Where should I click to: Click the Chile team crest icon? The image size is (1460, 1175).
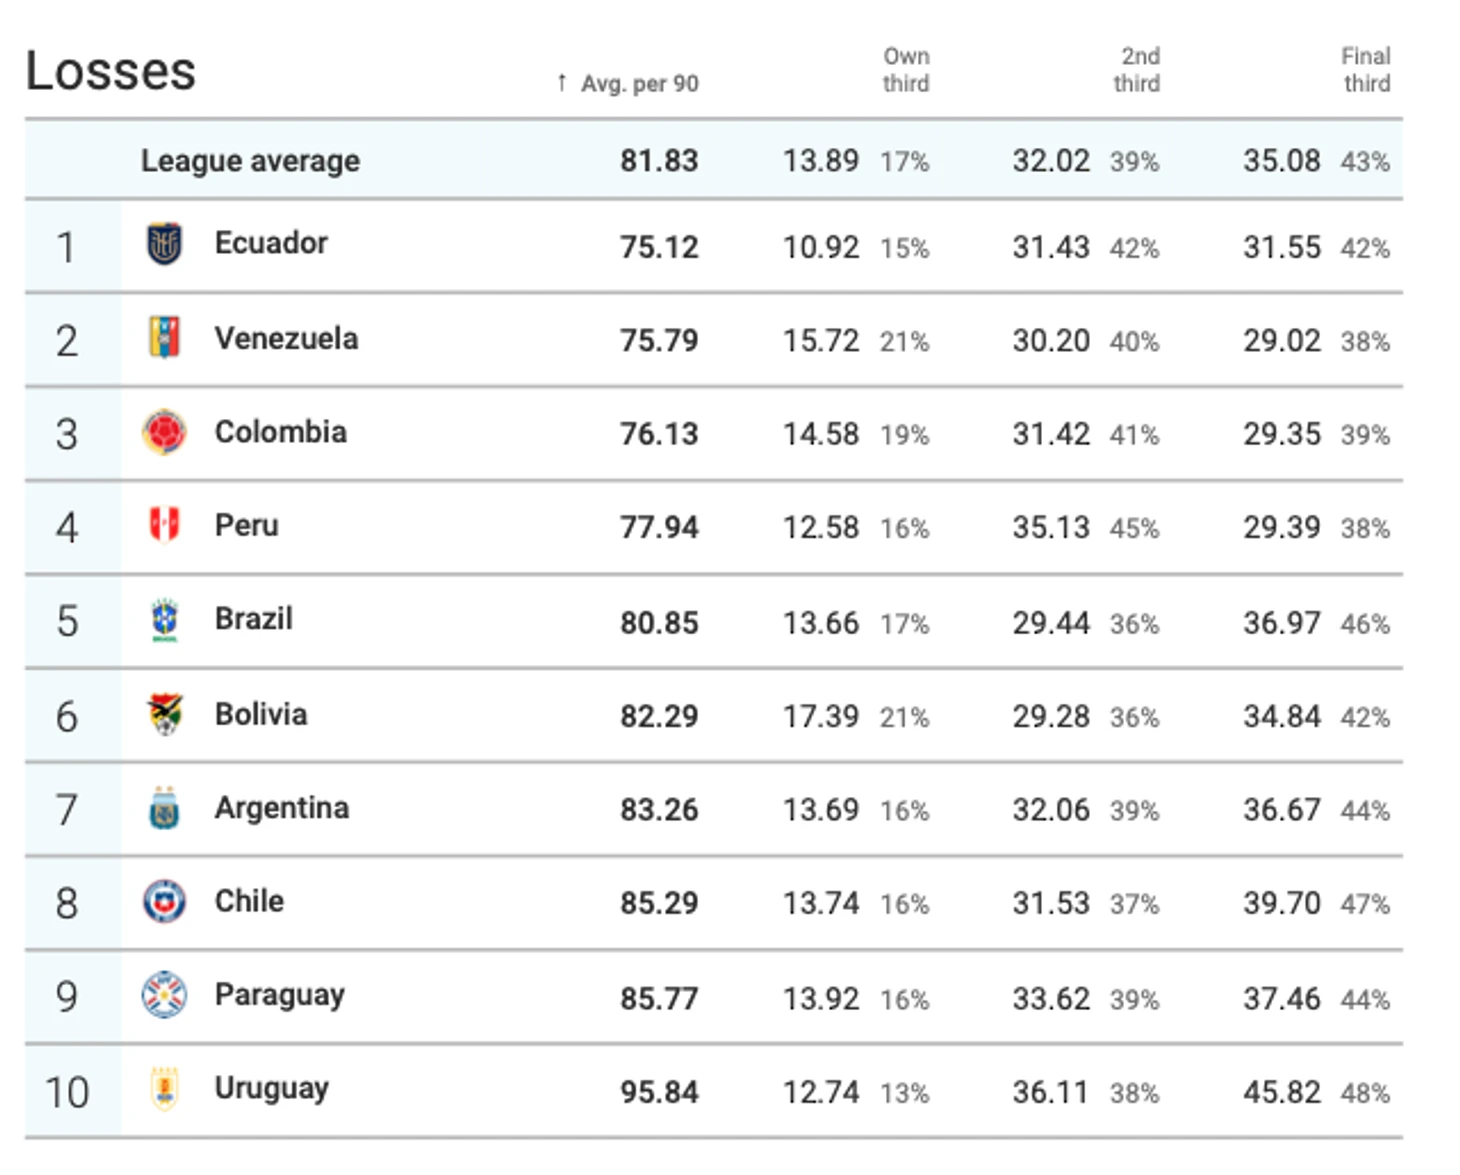pos(164,901)
